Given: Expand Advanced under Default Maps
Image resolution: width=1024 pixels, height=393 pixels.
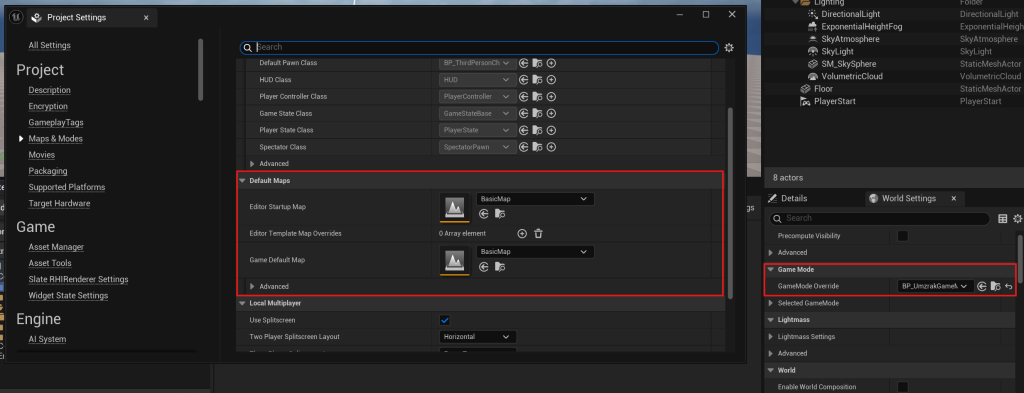Looking at the screenshot, I should coord(253,287).
